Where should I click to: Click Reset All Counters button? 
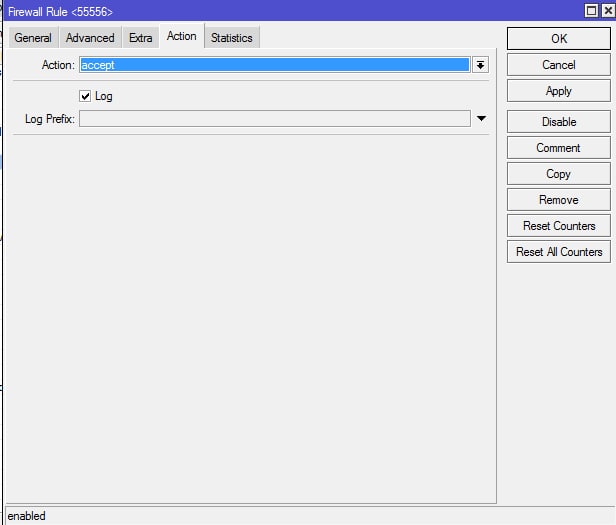coord(559,251)
